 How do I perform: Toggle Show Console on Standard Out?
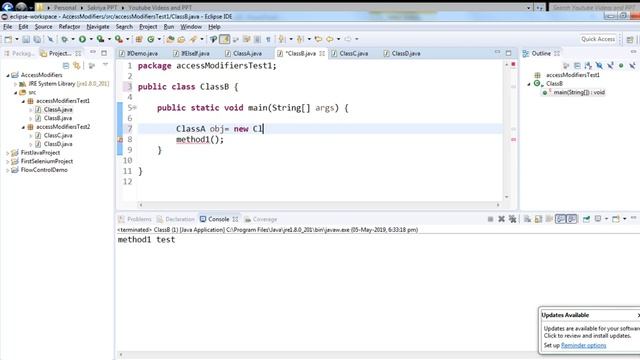pos(561,219)
